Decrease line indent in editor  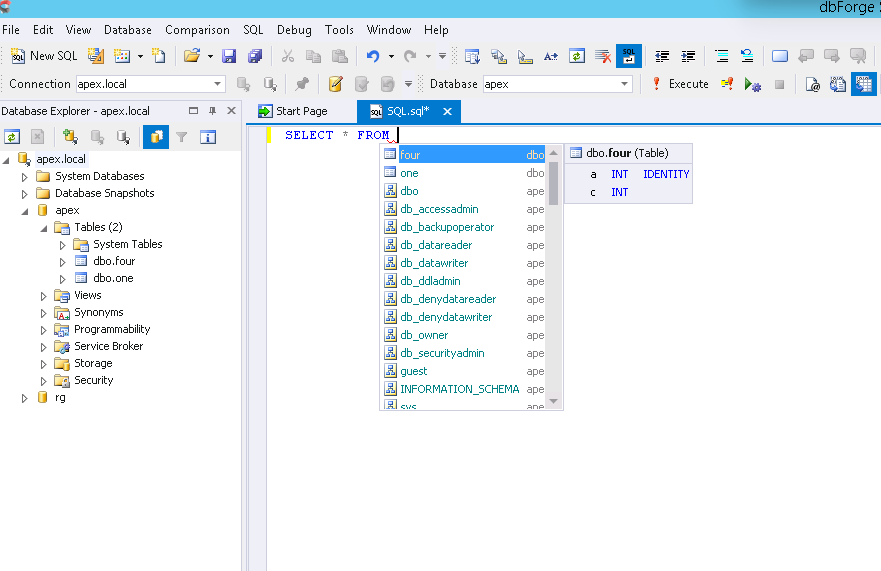tap(662, 56)
